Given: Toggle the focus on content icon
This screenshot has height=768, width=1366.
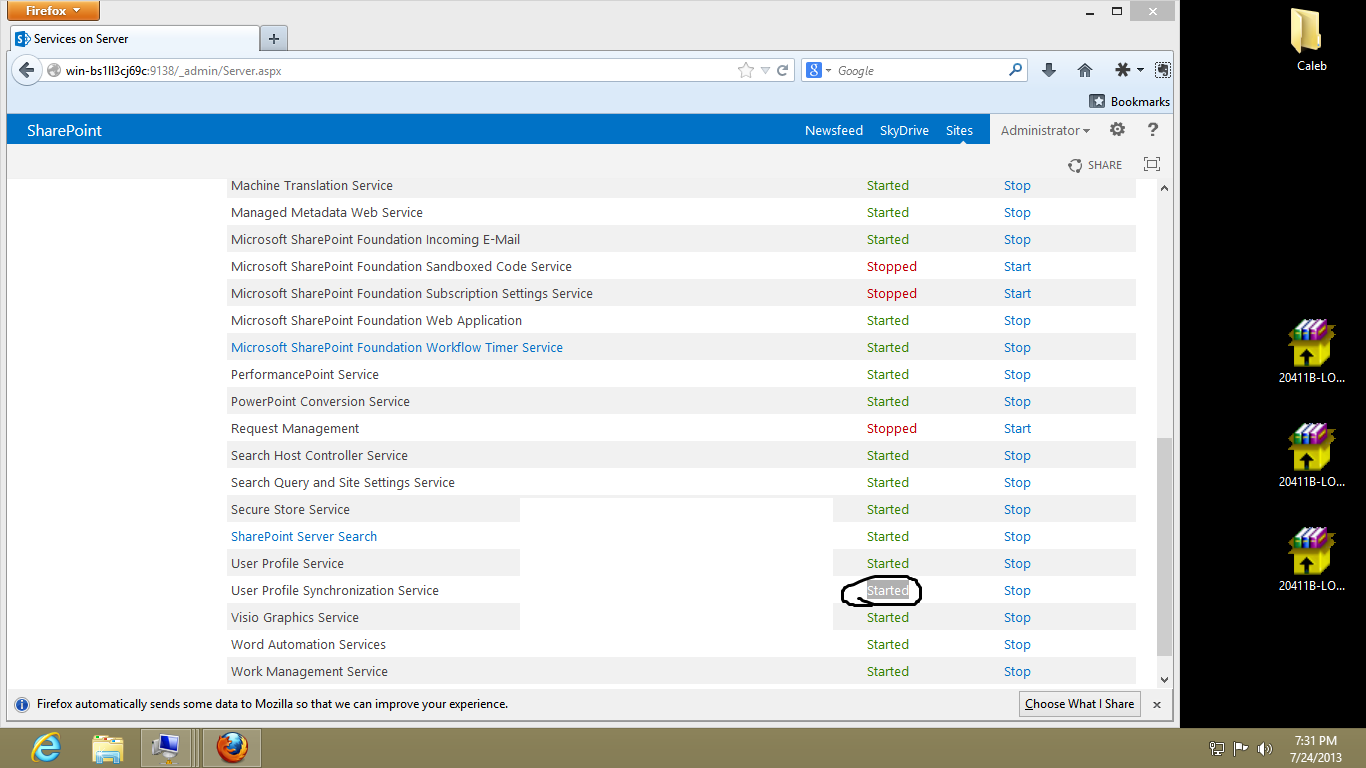Looking at the screenshot, I should [x=1152, y=165].
